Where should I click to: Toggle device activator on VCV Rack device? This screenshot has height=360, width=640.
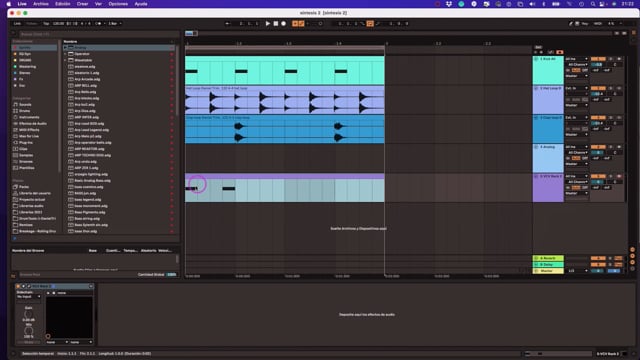tap(18, 286)
